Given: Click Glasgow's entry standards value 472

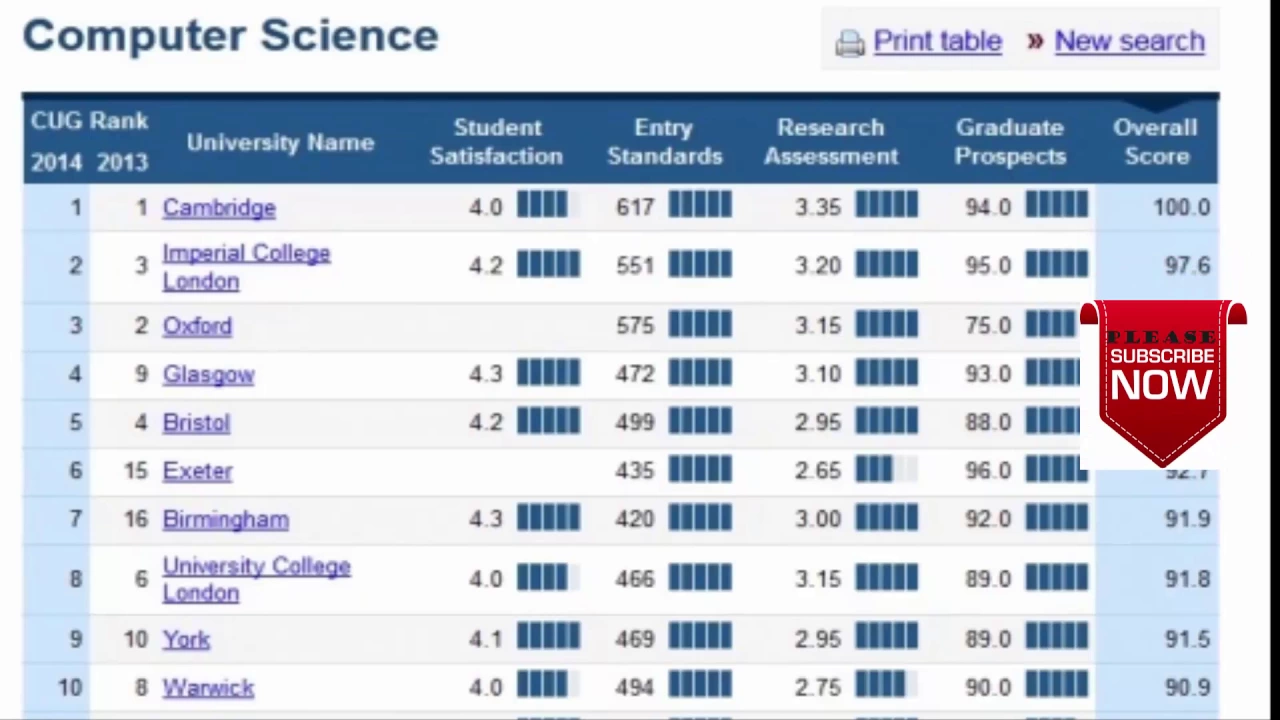Looking at the screenshot, I should pyautogui.click(x=635, y=373).
